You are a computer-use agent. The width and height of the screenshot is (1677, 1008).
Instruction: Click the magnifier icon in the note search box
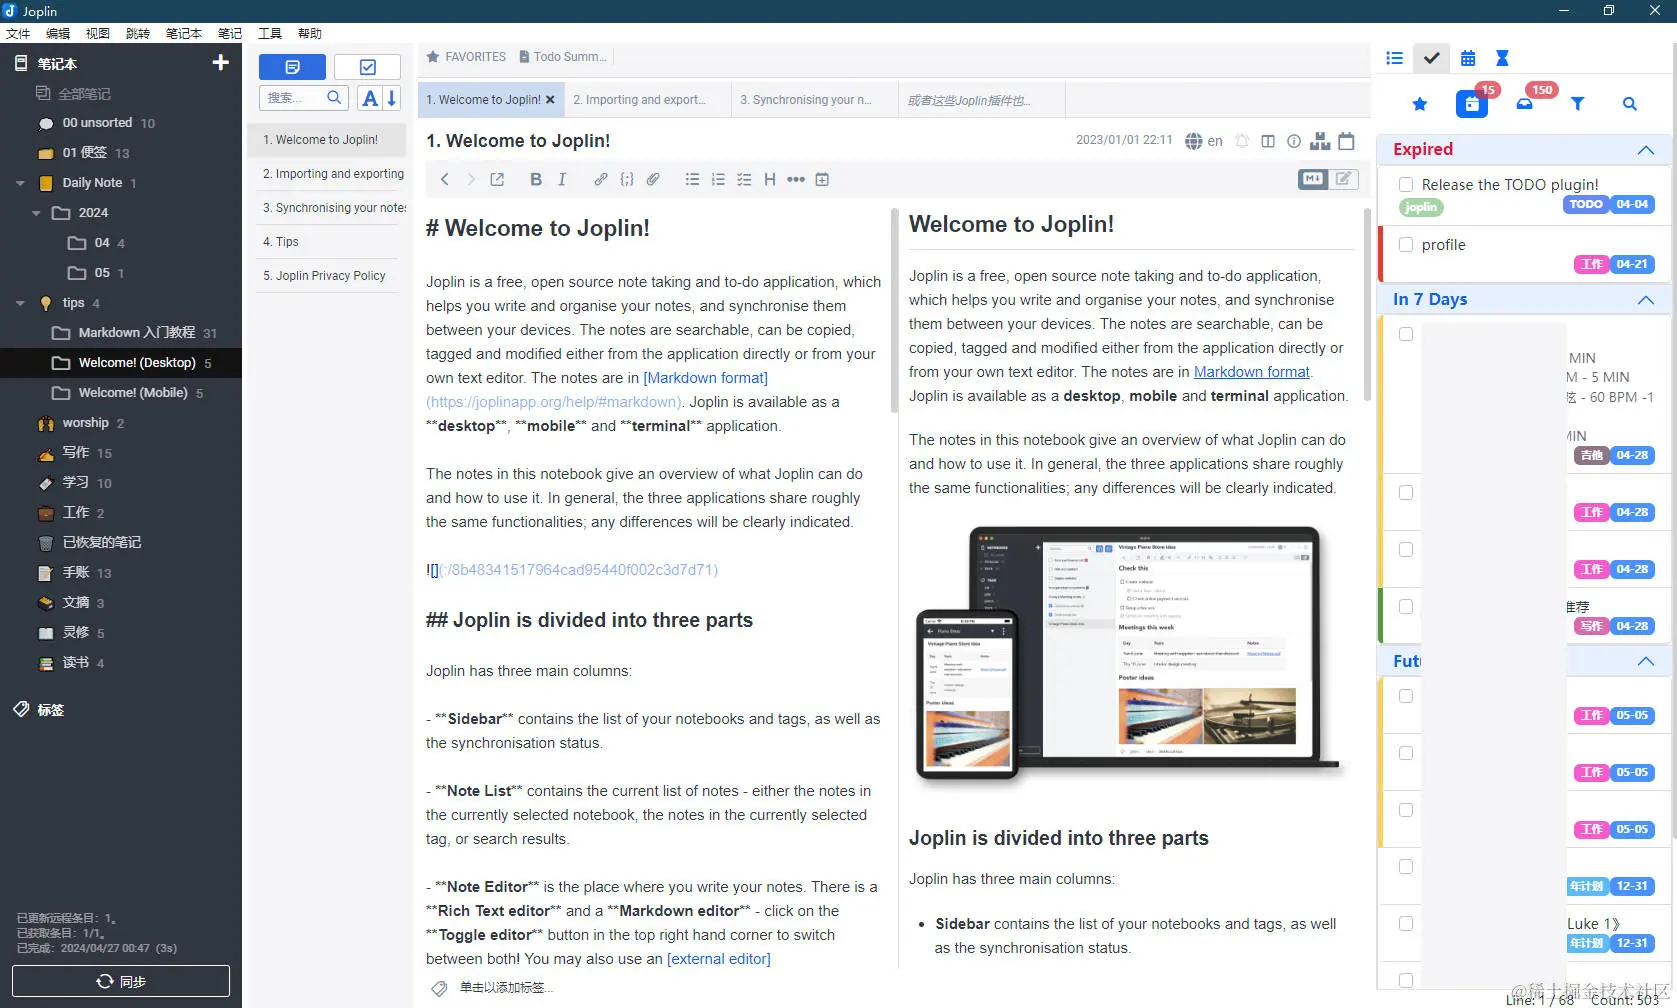tap(334, 97)
